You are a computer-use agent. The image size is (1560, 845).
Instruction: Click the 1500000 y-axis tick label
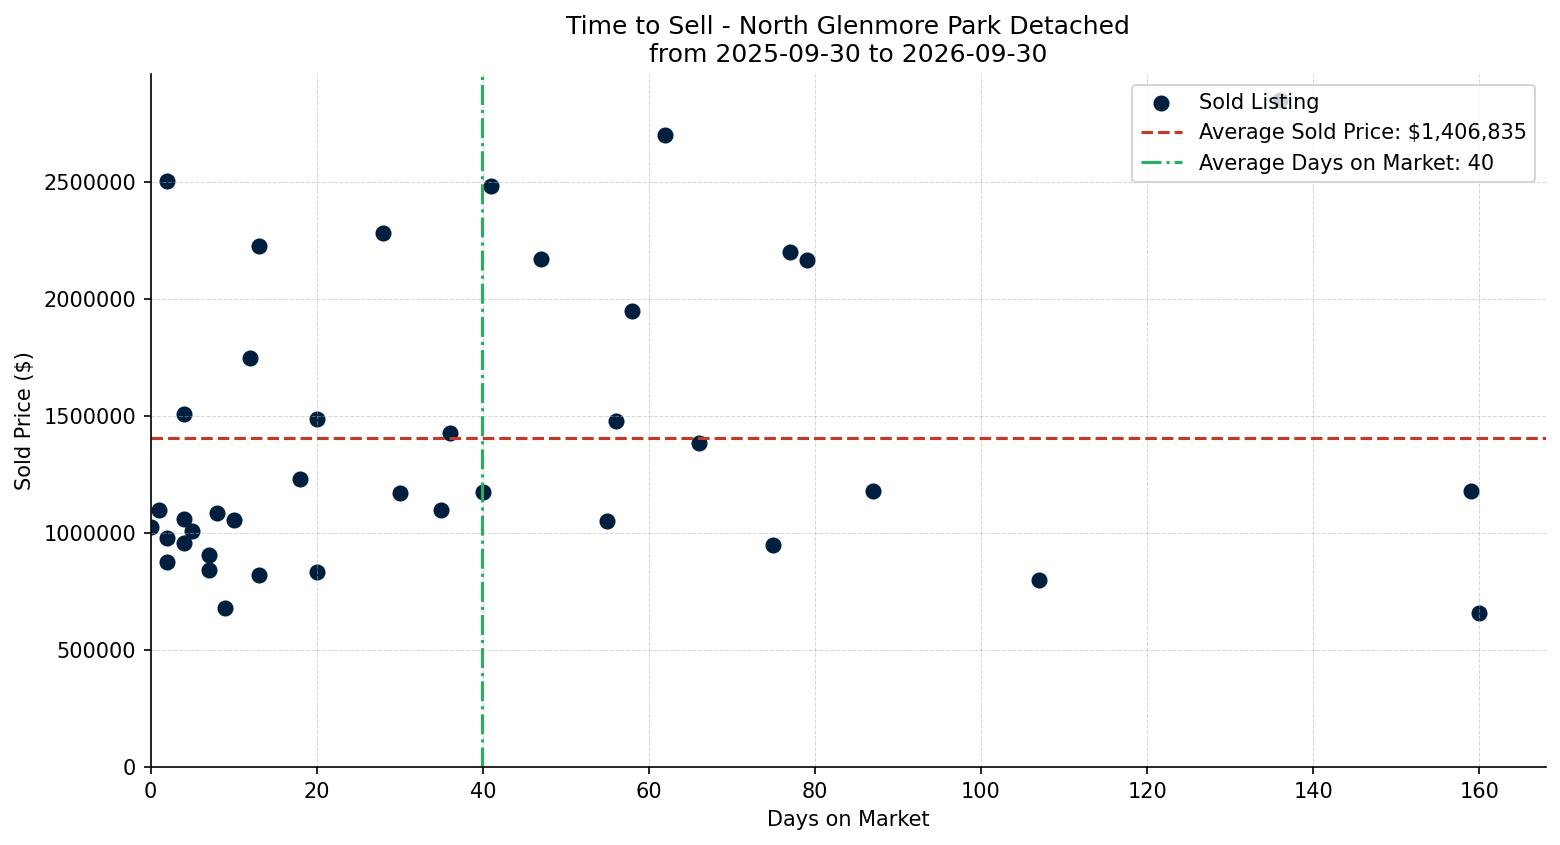(90, 417)
